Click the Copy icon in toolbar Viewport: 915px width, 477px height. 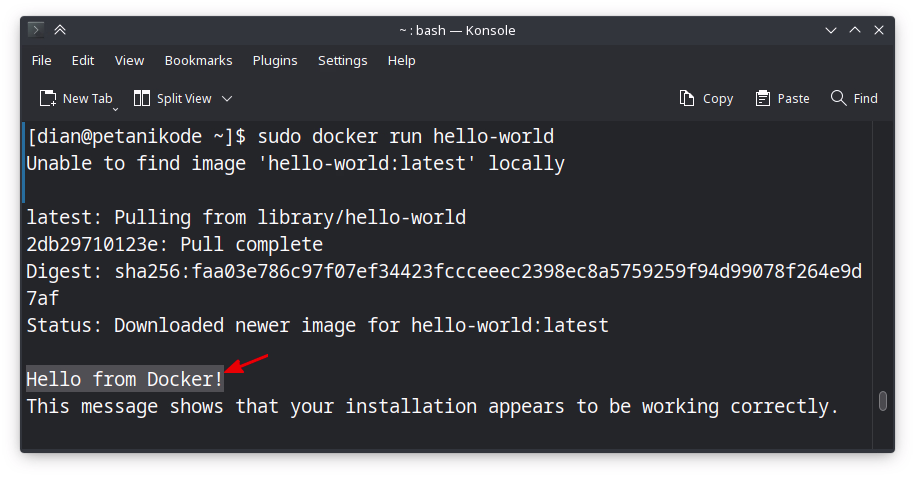coord(687,98)
